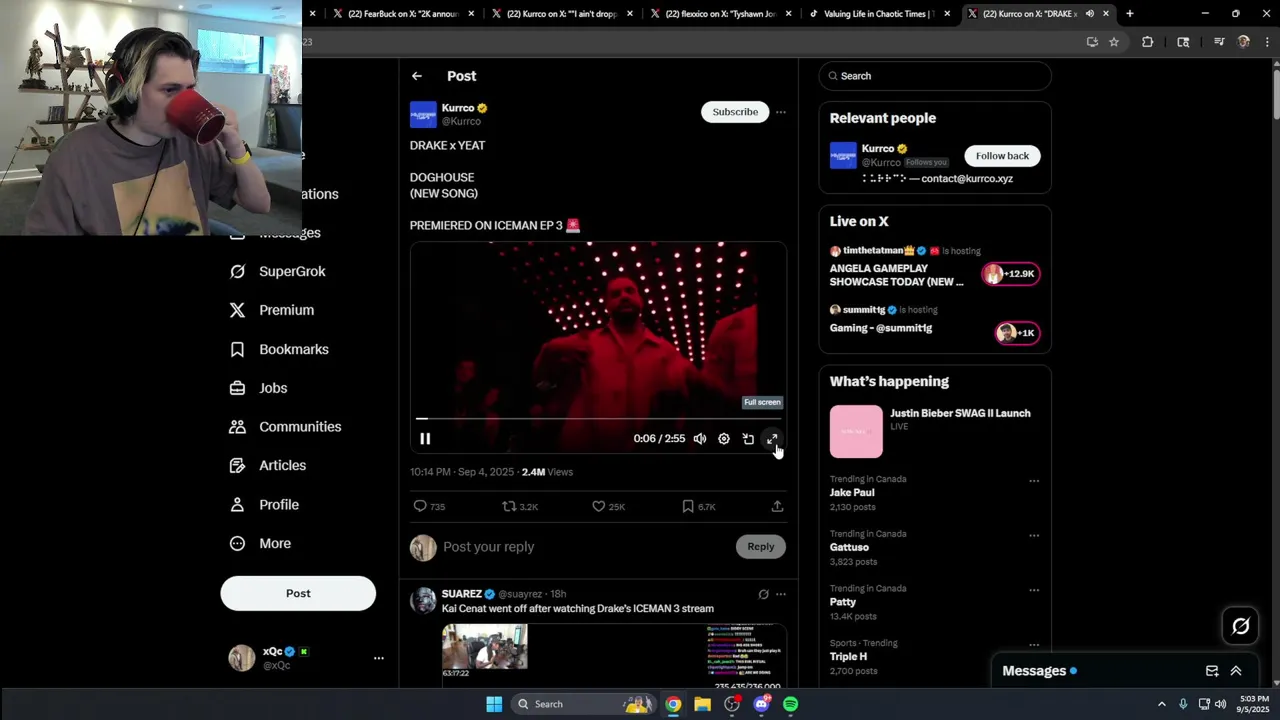The height and width of the screenshot is (720, 1280).
Task: Open more options on SUAREZ reply
Action: pyautogui.click(x=781, y=594)
